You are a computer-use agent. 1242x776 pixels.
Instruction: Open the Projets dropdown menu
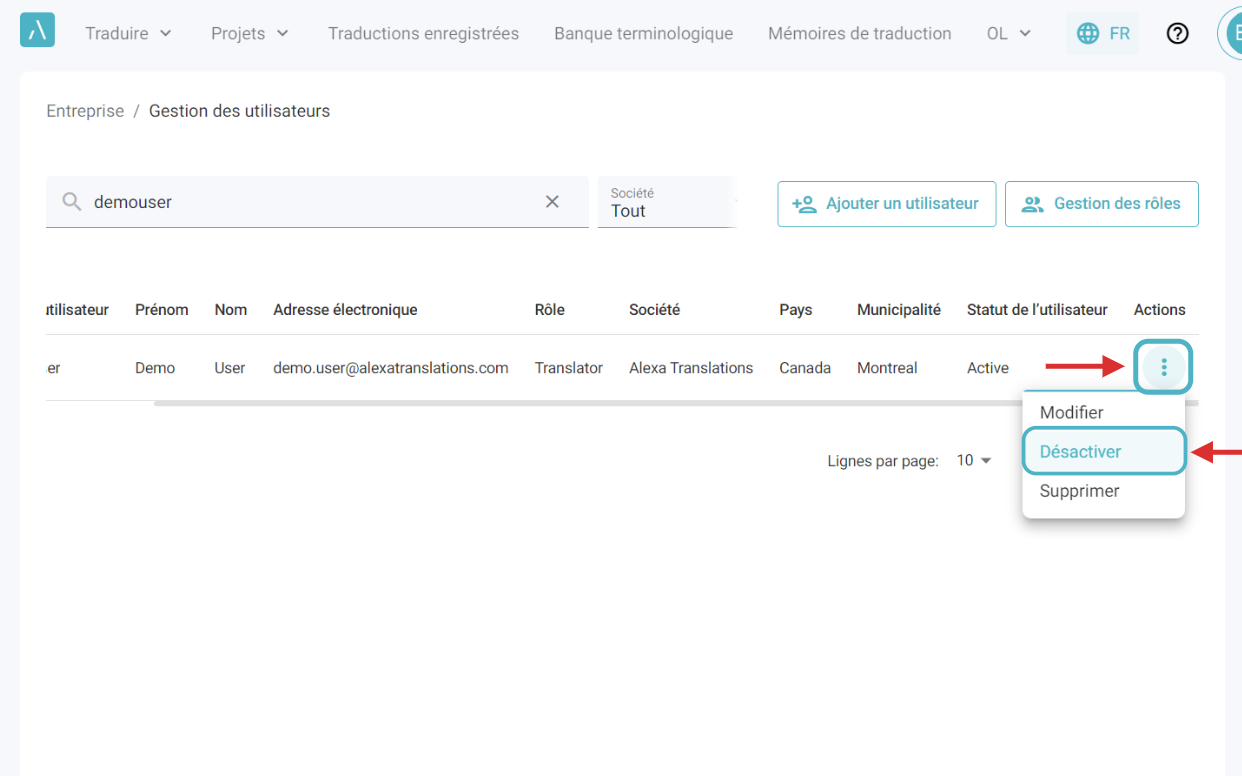coord(250,33)
